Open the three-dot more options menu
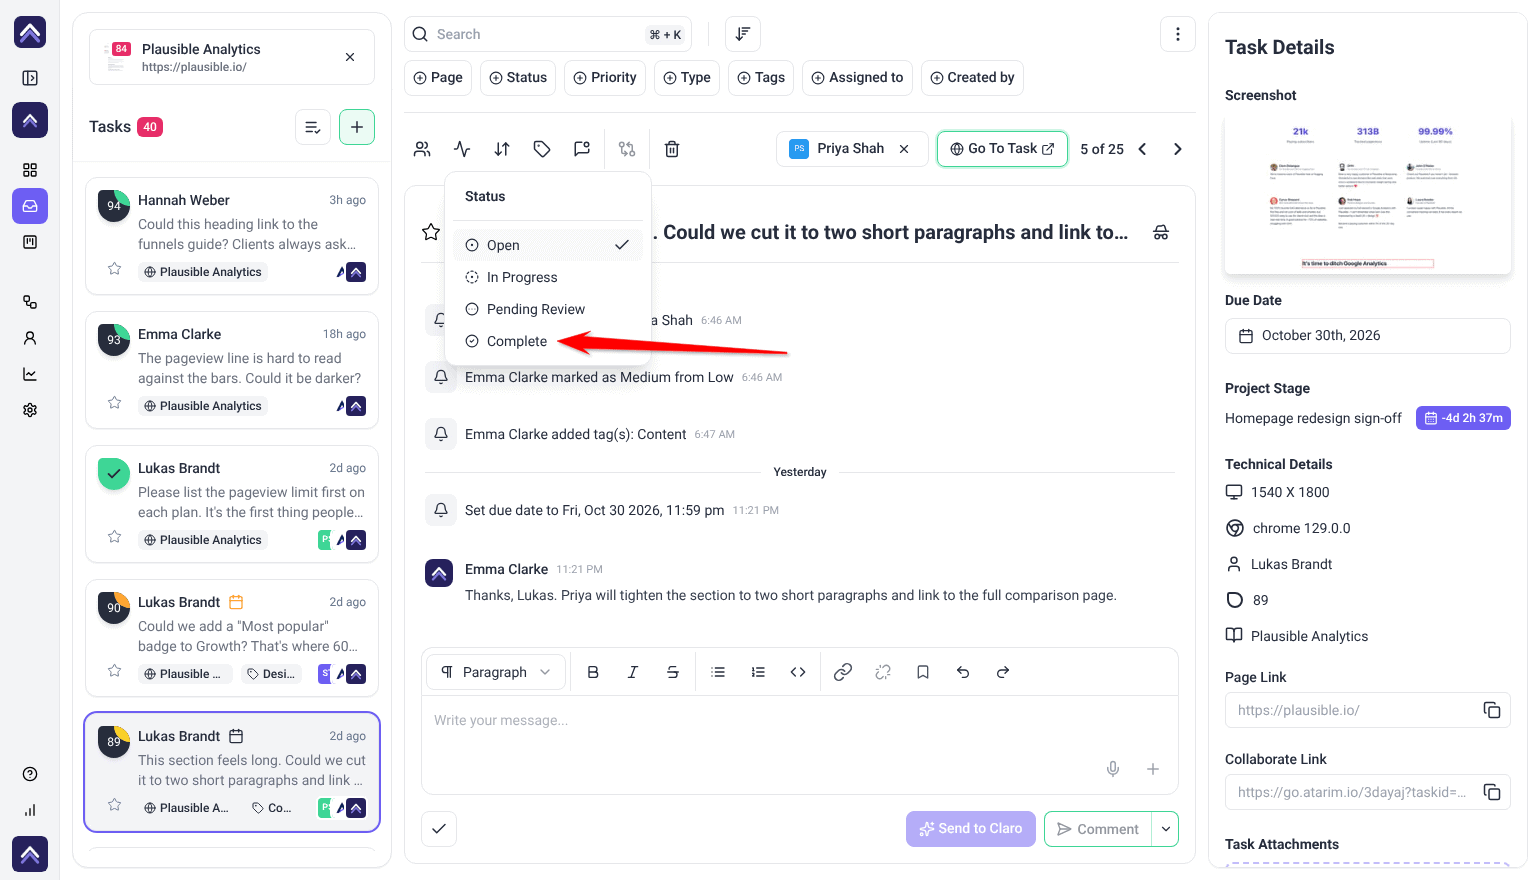Image resolution: width=1540 pixels, height=880 pixels. [1178, 34]
